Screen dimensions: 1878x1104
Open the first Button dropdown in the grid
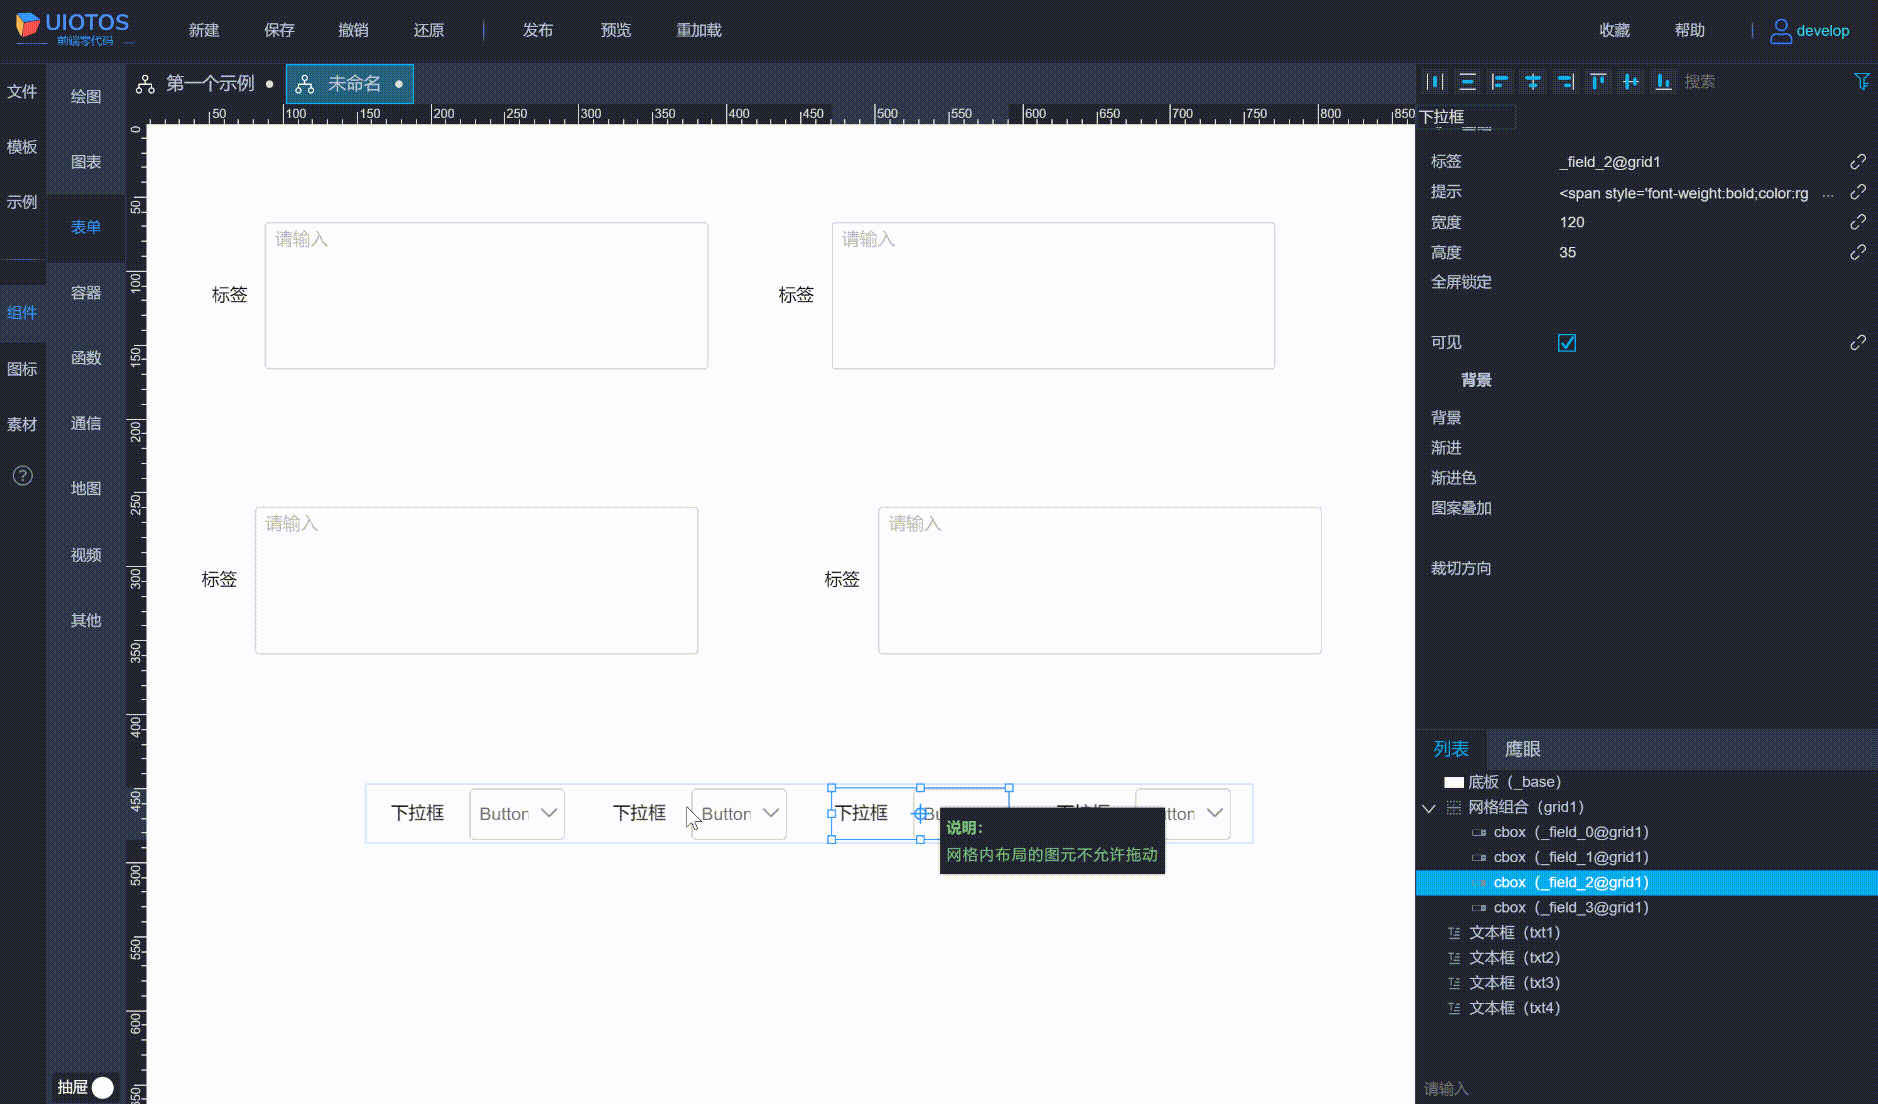548,813
